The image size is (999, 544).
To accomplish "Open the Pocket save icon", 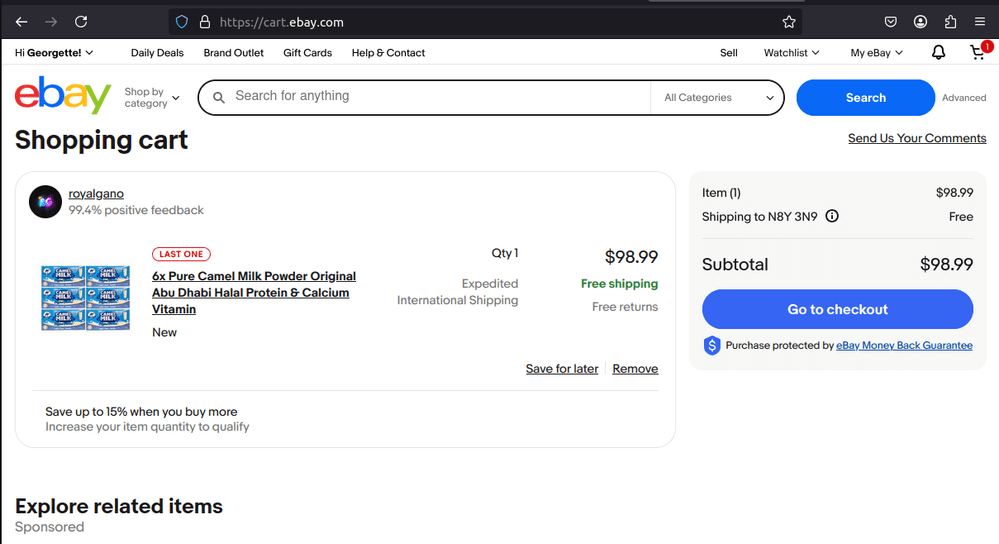I will 891,22.
